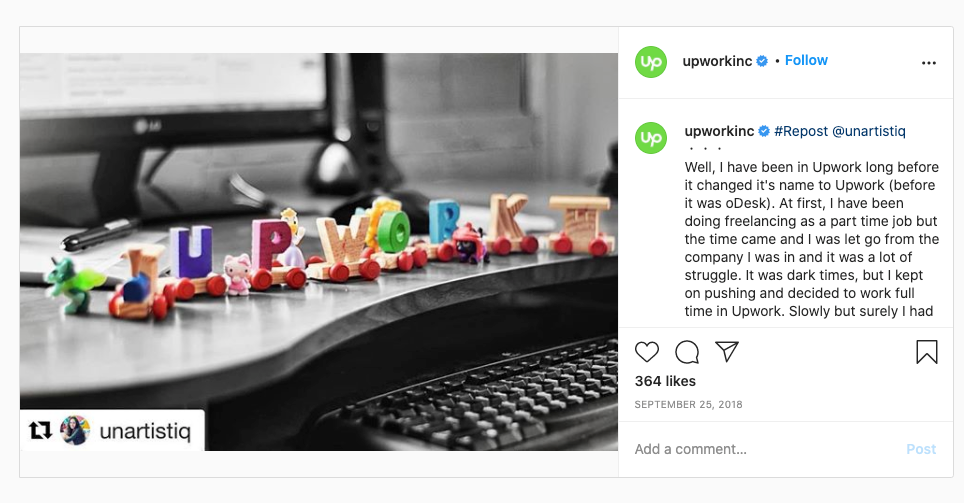Share post with paper plane icon
964x503 pixels.
click(727, 352)
